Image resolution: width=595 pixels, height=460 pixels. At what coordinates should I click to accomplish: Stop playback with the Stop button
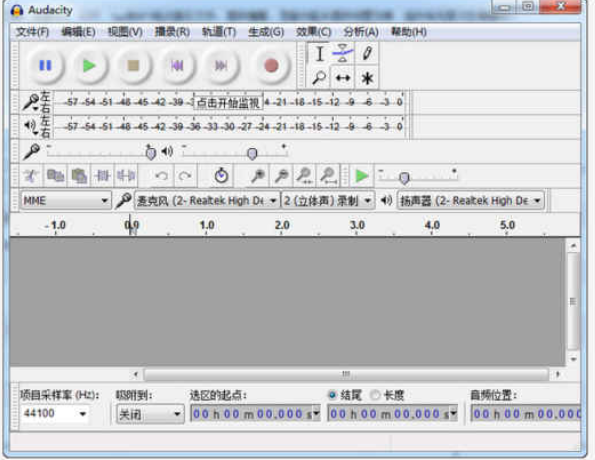(133, 66)
